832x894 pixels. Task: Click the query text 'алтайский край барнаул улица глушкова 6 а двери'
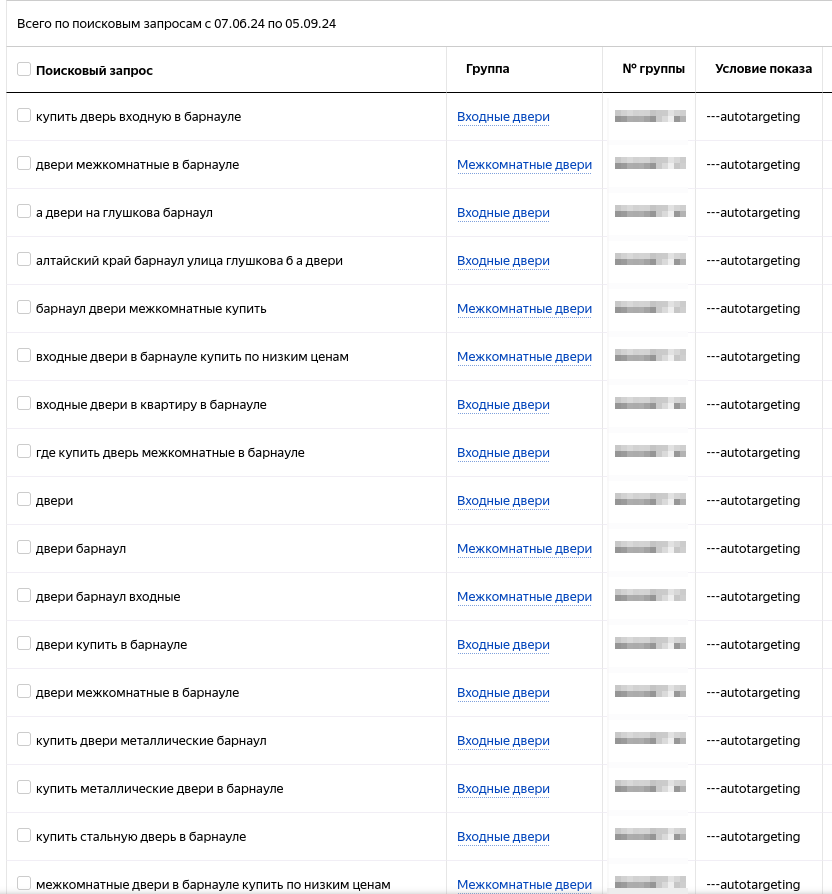(189, 261)
